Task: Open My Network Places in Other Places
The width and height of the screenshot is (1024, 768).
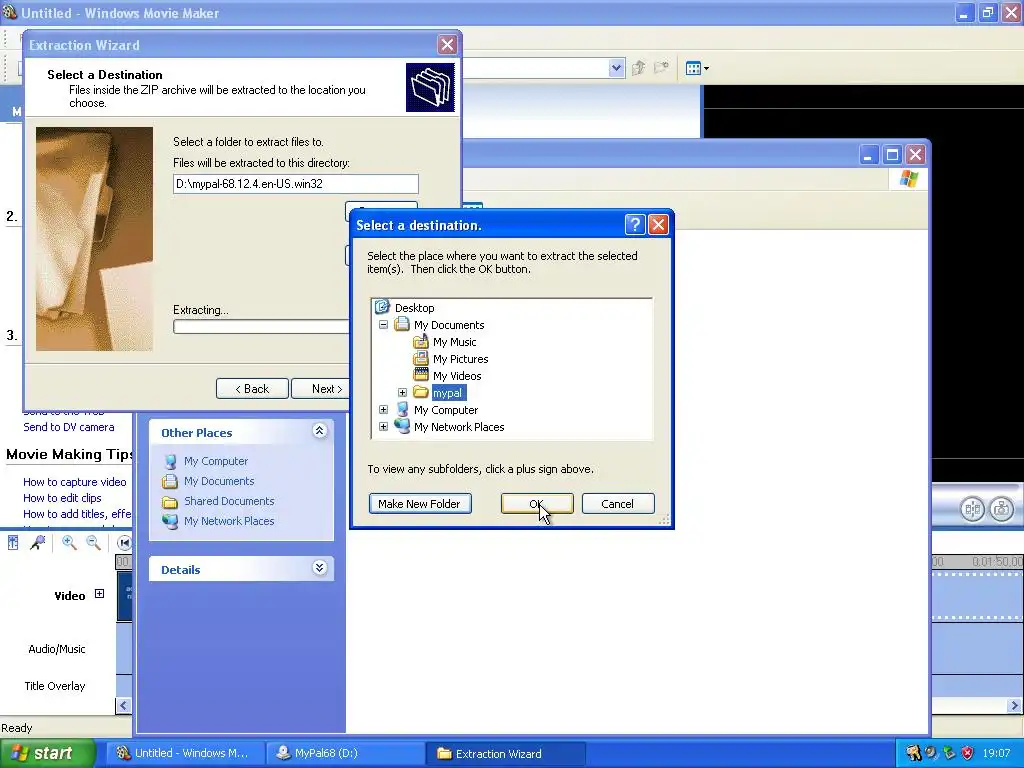Action: (229, 521)
